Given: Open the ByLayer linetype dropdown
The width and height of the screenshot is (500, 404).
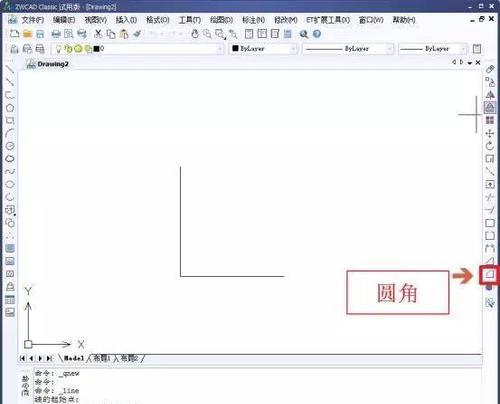Looking at the screenshot, I should 348,49.
